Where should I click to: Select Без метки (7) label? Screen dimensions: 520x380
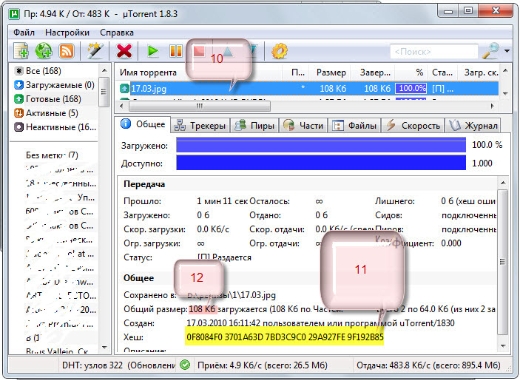coord(52,155)
